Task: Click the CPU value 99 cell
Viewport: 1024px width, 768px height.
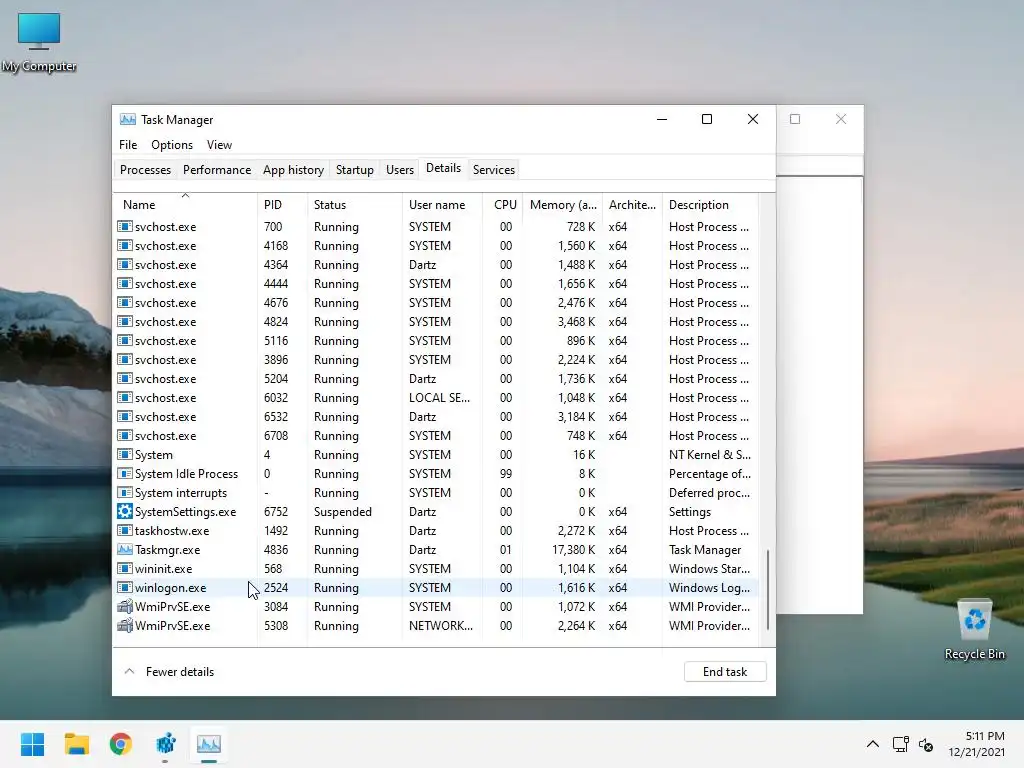Action: point(505,473)
